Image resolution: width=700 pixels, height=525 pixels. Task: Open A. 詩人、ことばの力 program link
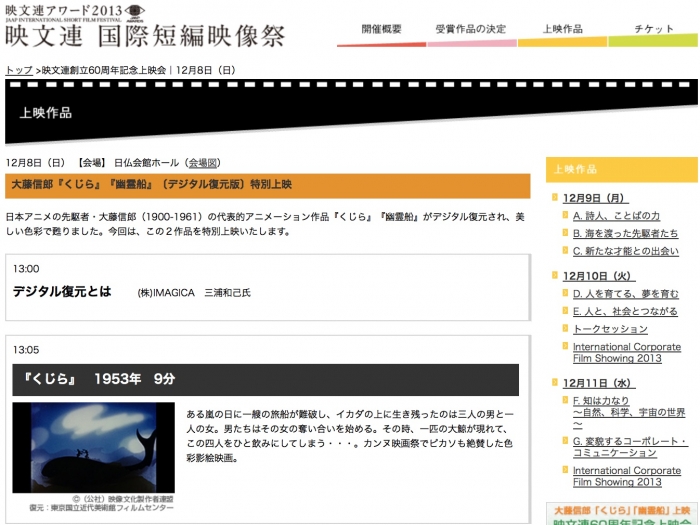coord(616,216)
